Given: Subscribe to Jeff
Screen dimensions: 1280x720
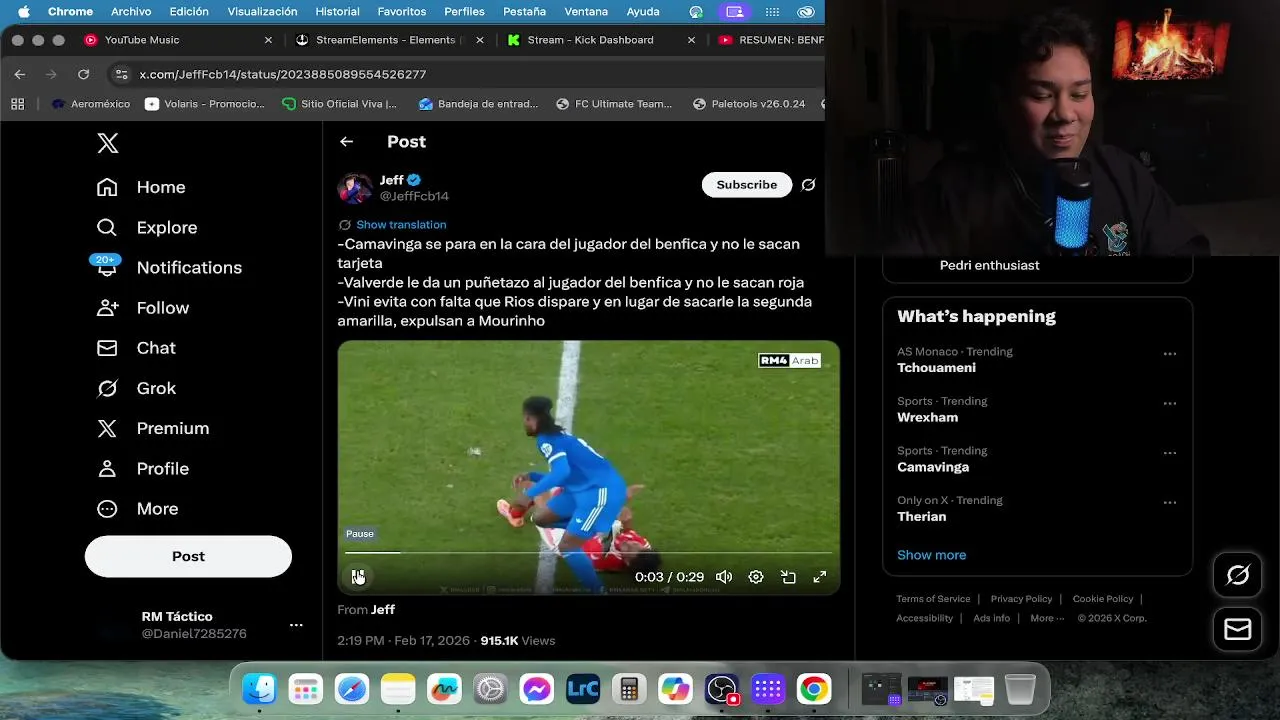Looking at the screenshot, I should pyautogui.click(x=747, y=185).
